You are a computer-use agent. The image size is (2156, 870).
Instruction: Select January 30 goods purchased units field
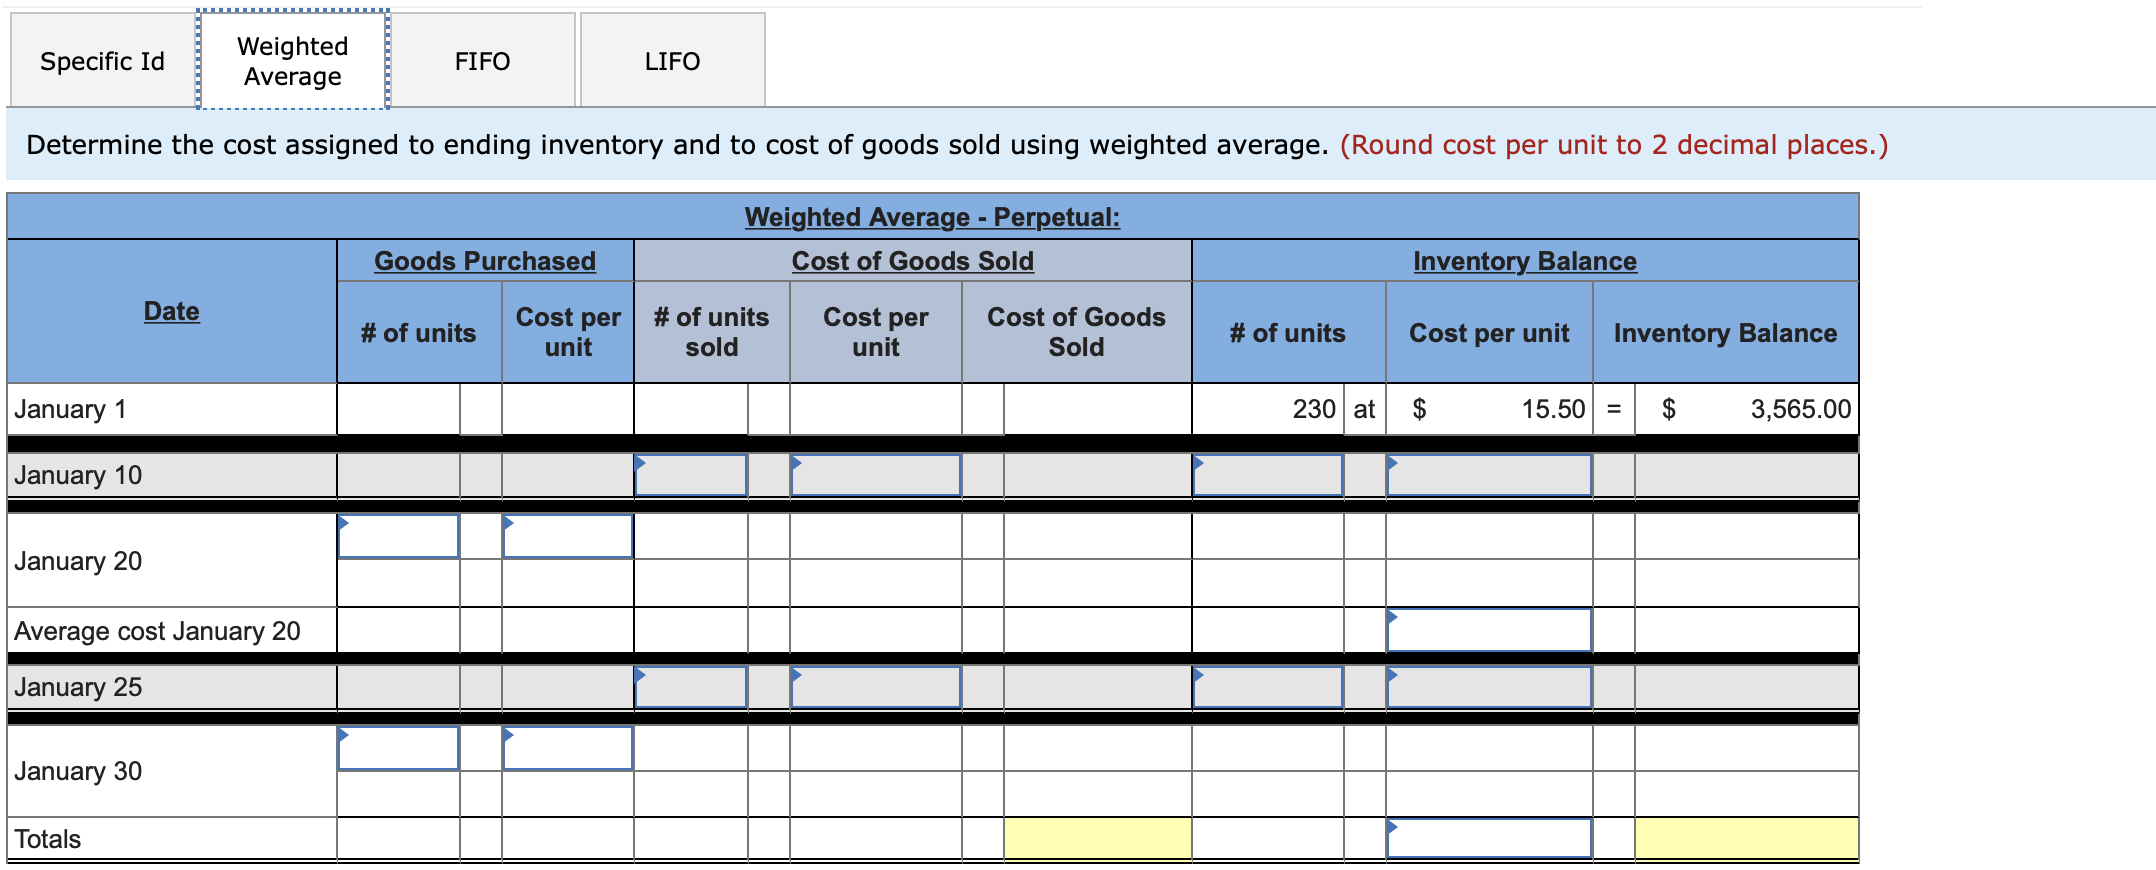[x=398, y=748]
